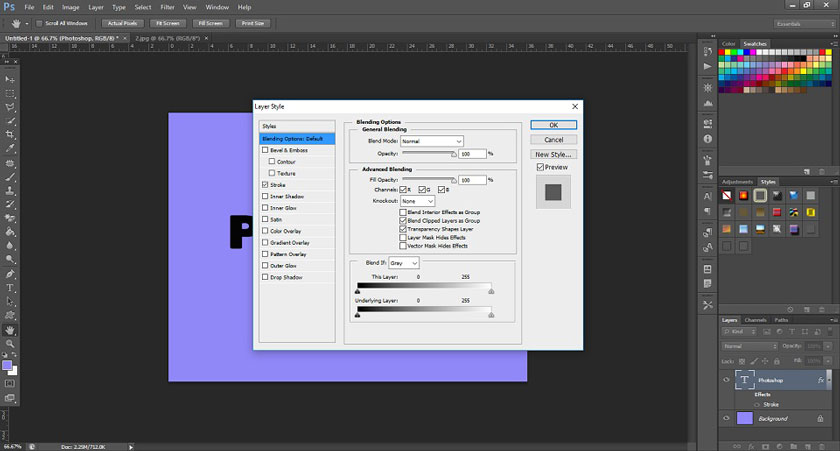
Task: Click the fx icon on Photoshop layer
Action: 820,380
